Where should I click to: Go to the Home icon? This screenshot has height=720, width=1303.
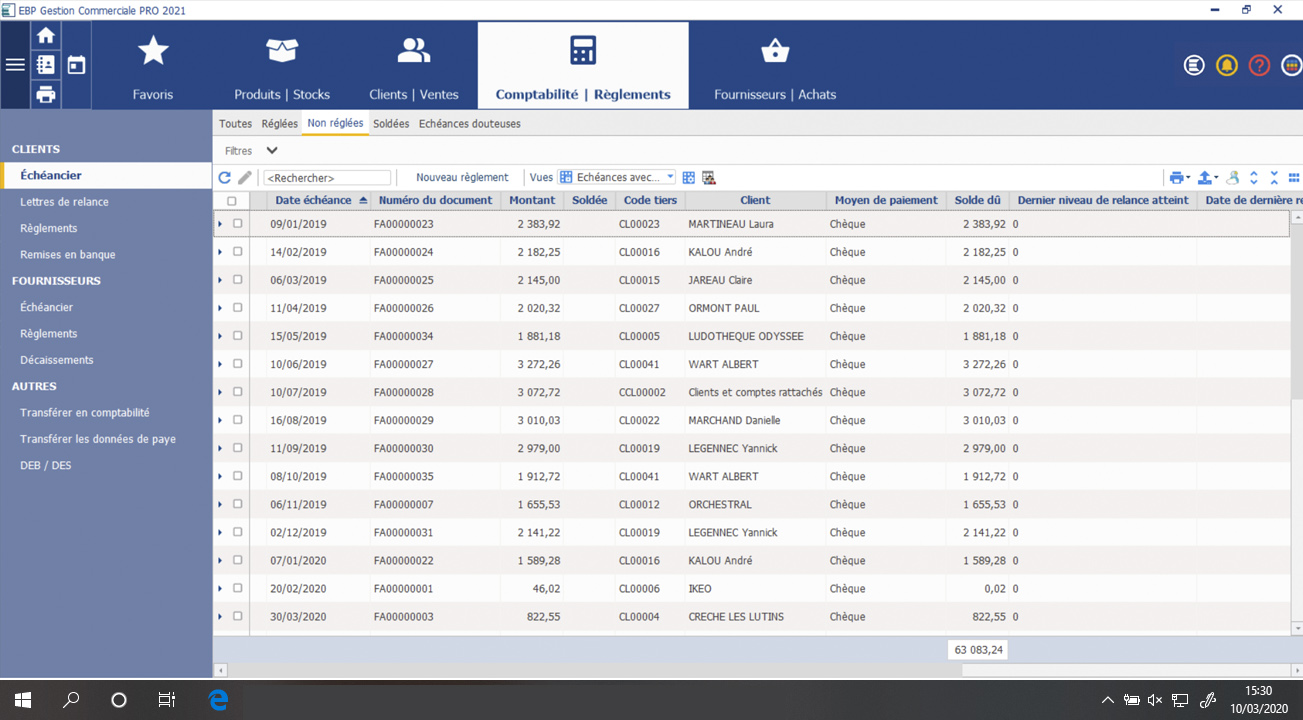pyautogui.click(x=45, y=36)
